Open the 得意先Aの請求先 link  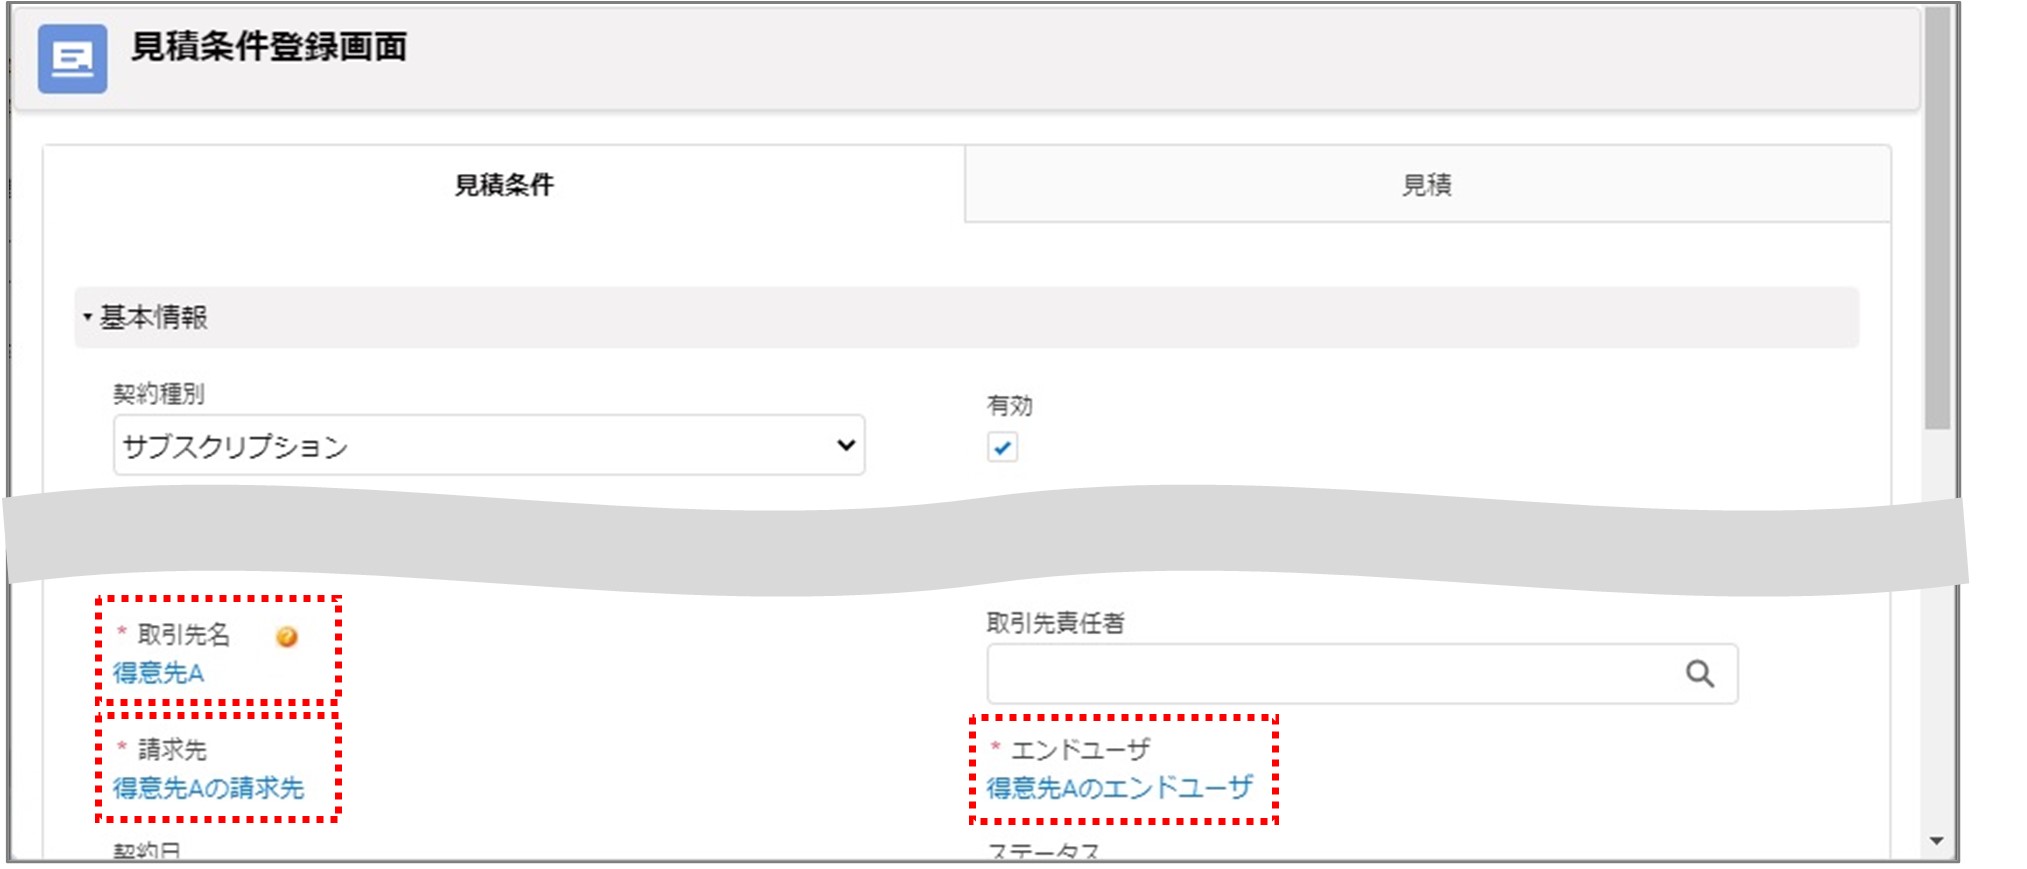(208, 788)
